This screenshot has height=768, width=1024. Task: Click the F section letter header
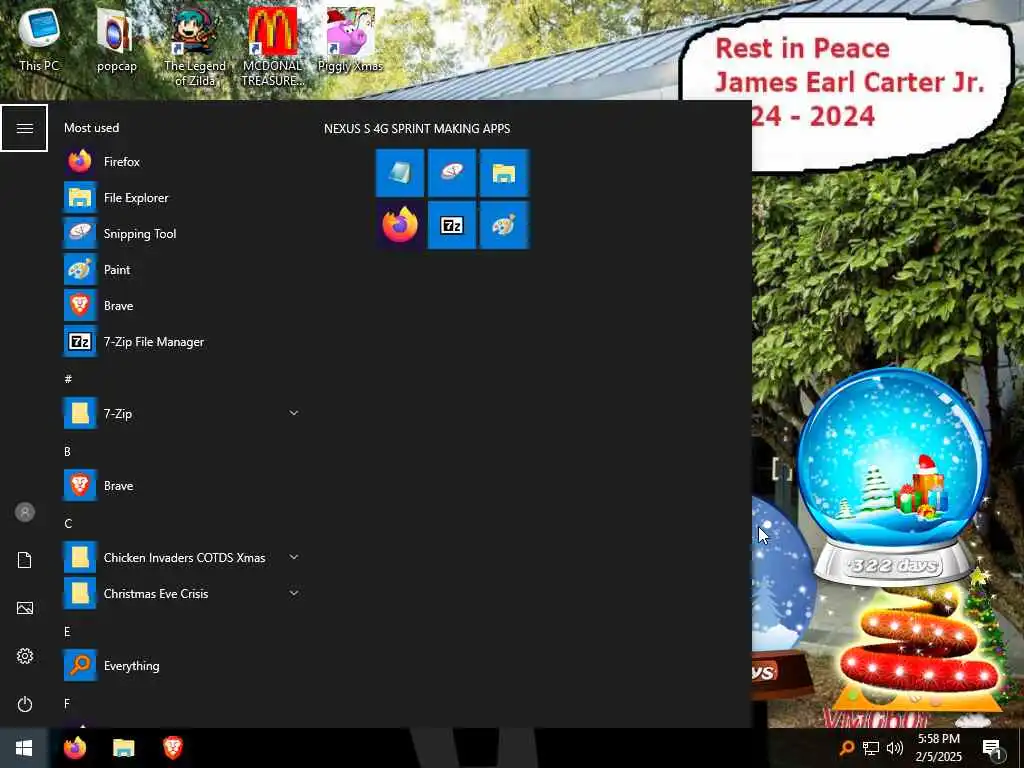67,703
